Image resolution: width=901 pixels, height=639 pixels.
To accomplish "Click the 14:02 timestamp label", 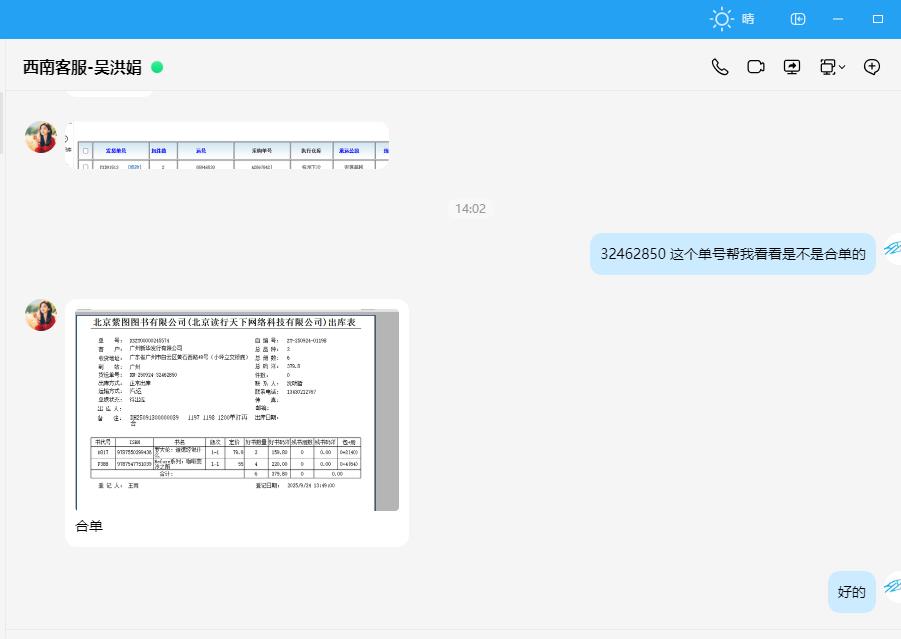I will [x=470, y=209].
